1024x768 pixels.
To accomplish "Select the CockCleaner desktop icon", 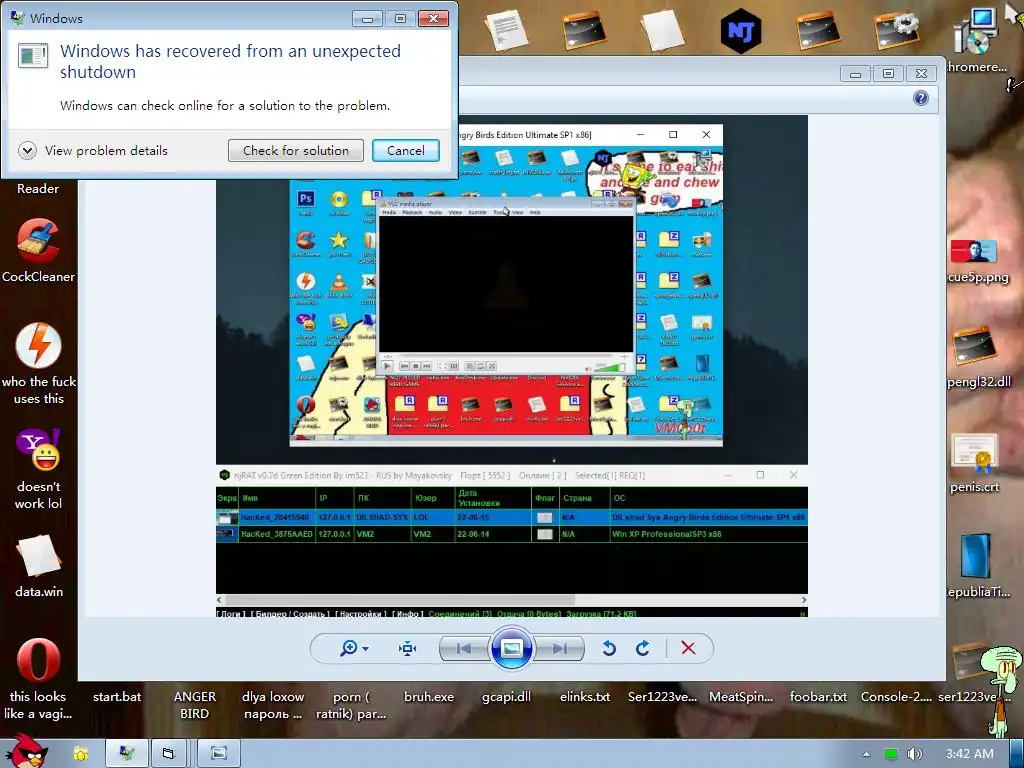I will (38, 250).
